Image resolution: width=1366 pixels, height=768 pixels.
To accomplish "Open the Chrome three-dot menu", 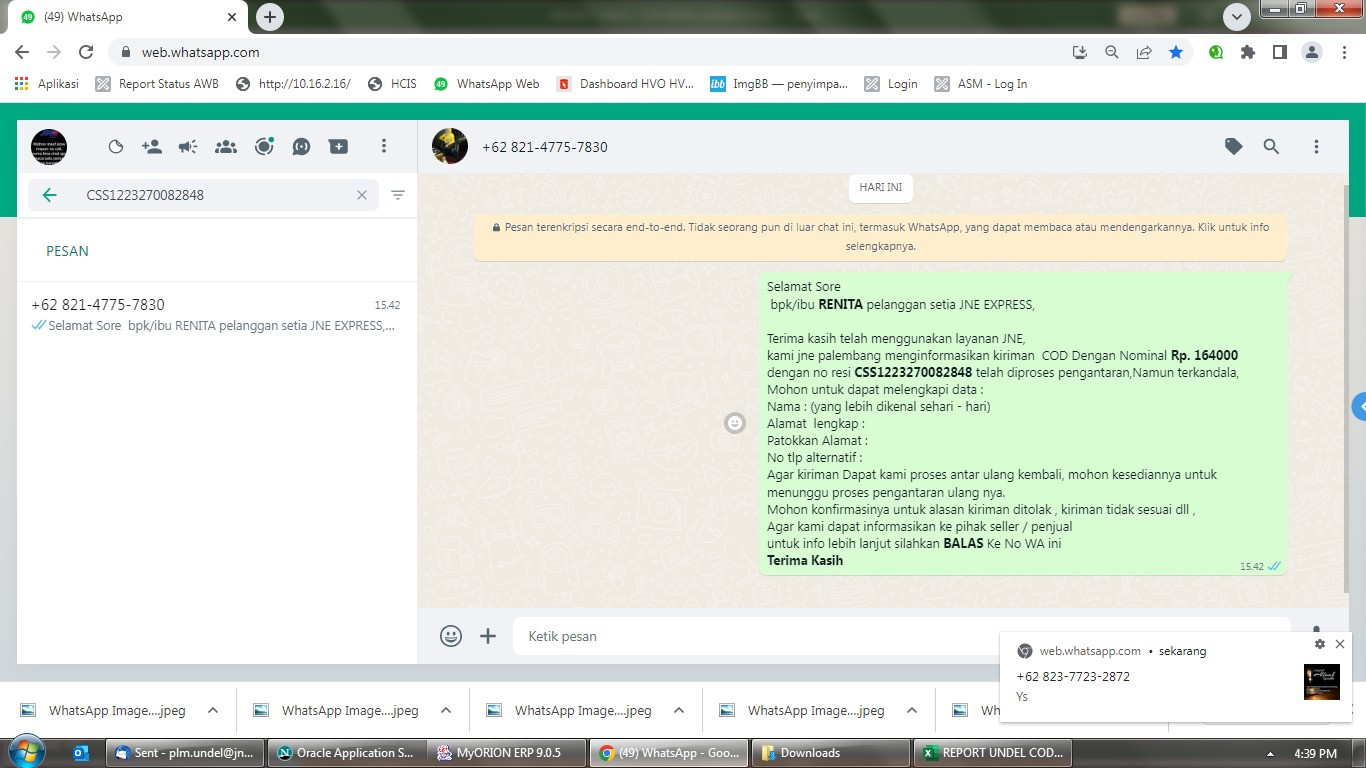I will 1345,52.
